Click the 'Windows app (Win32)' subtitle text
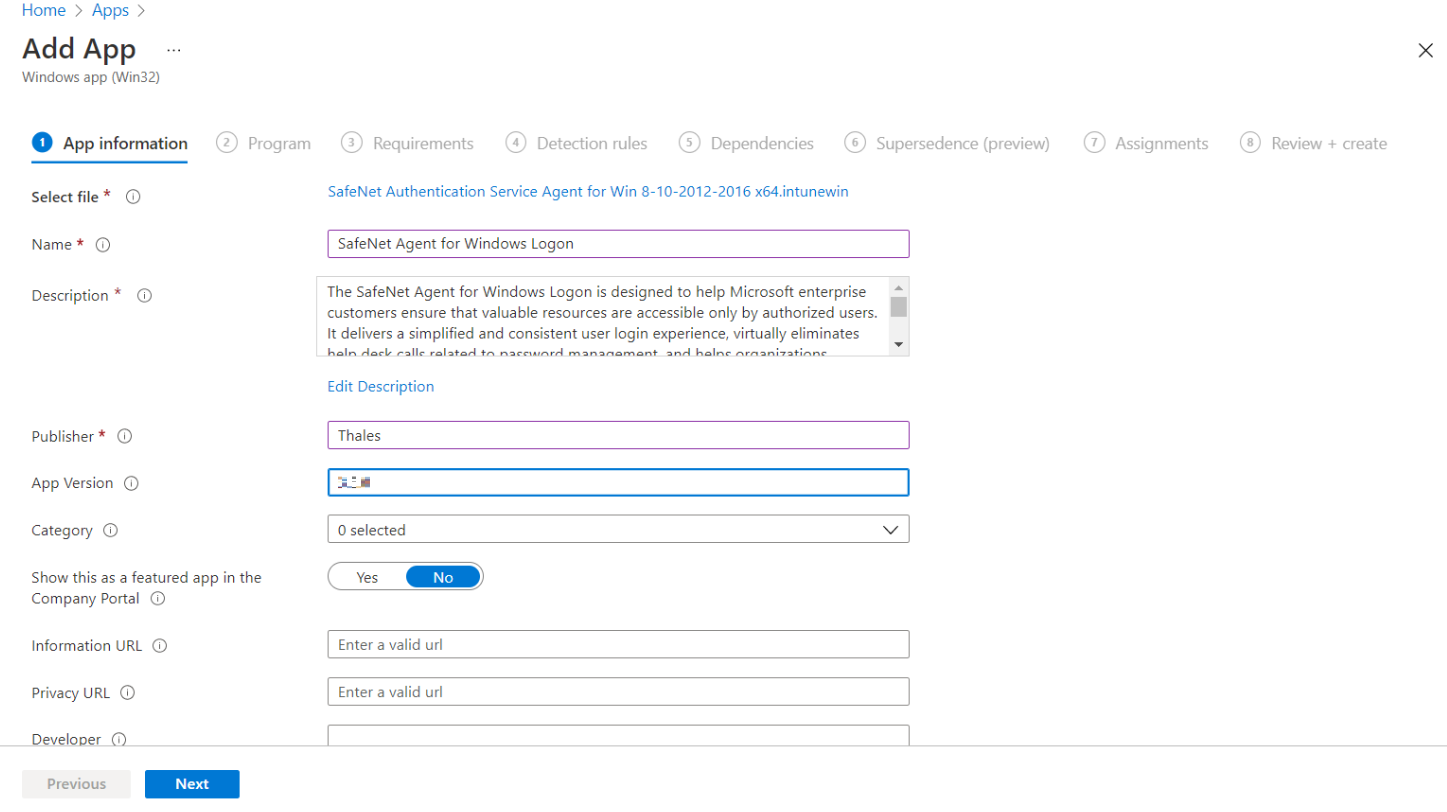The height and width of the screenshot is (812, 1447). [x=91, y=77]
